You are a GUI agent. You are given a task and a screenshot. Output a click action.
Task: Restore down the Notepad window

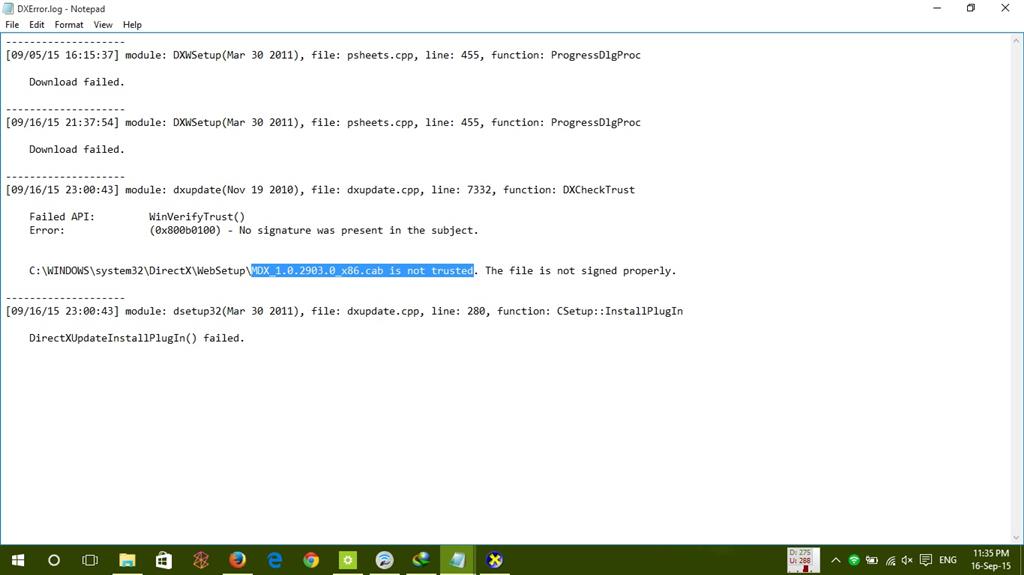pos(970,8)
